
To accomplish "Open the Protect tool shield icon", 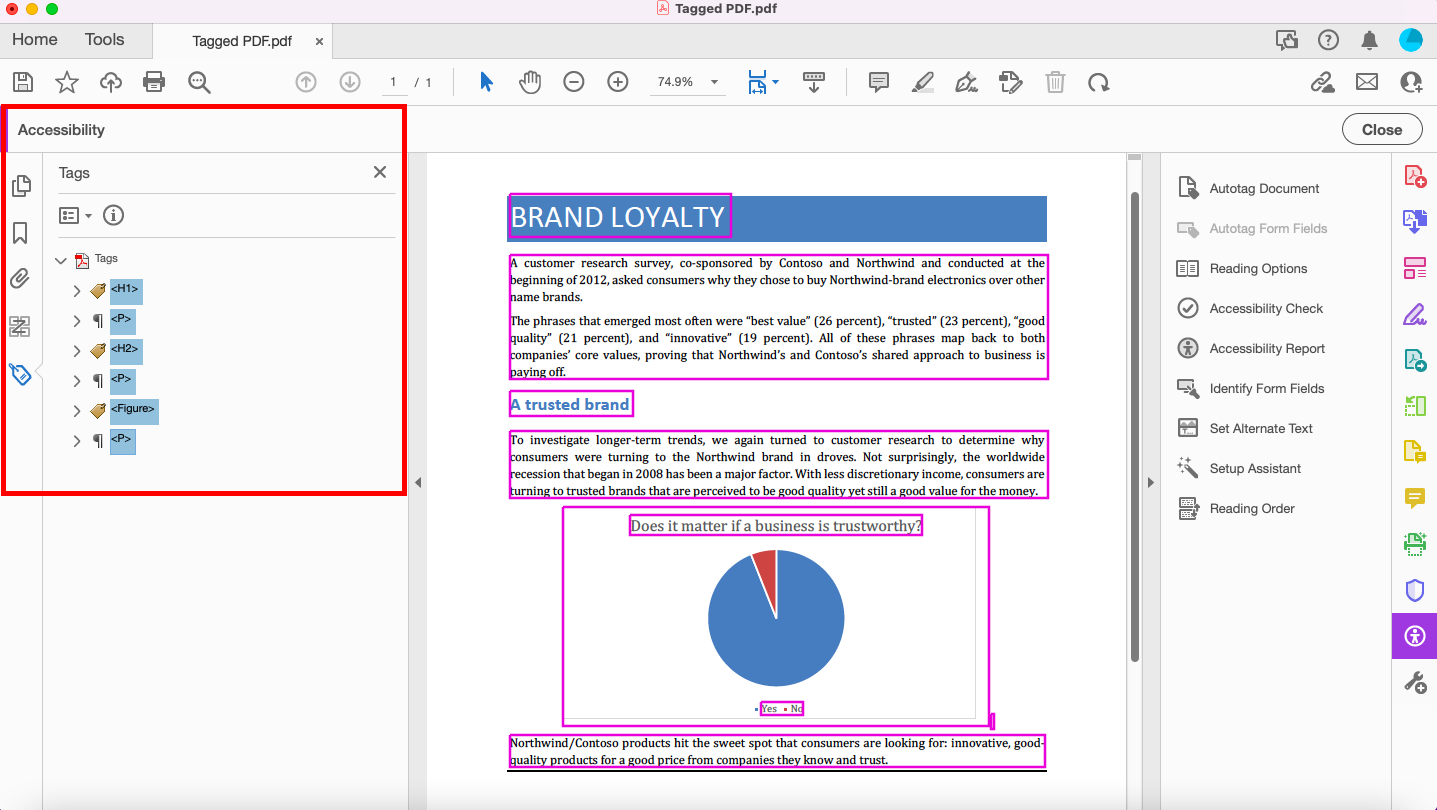I will pyautogui.click(x=1414, y=590).
